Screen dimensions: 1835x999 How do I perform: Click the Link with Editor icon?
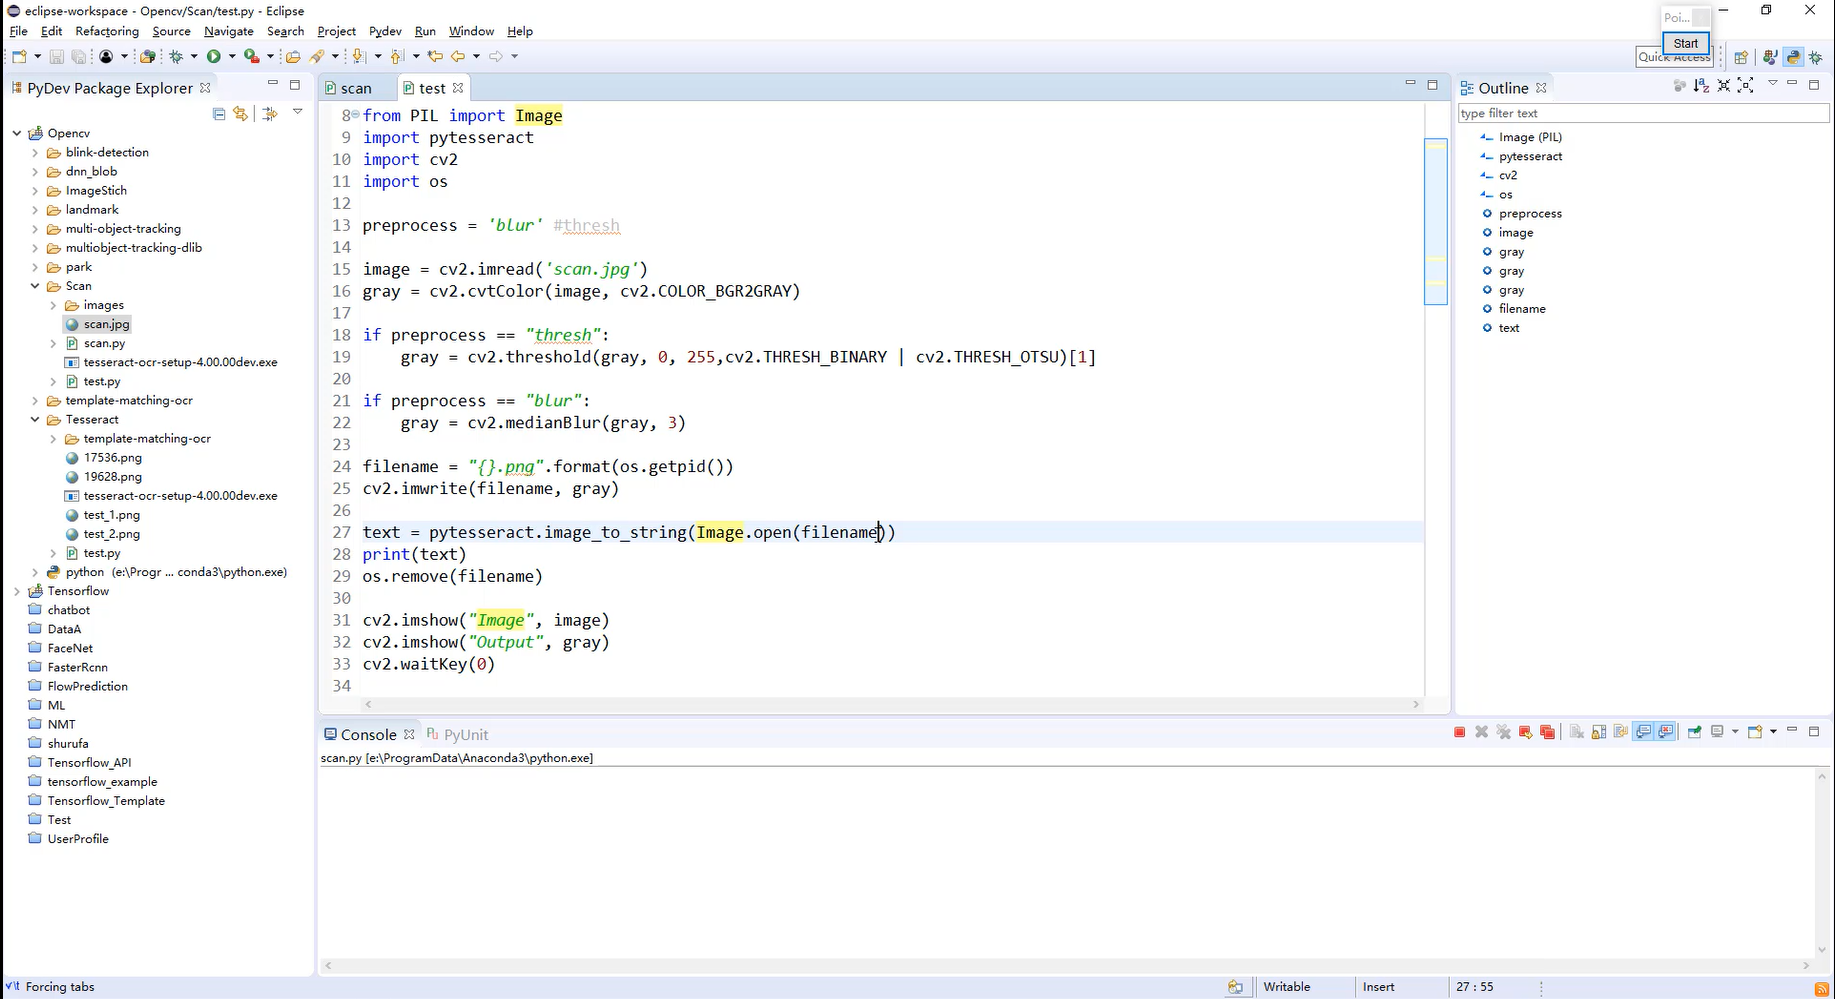click(x=241, y=114)
